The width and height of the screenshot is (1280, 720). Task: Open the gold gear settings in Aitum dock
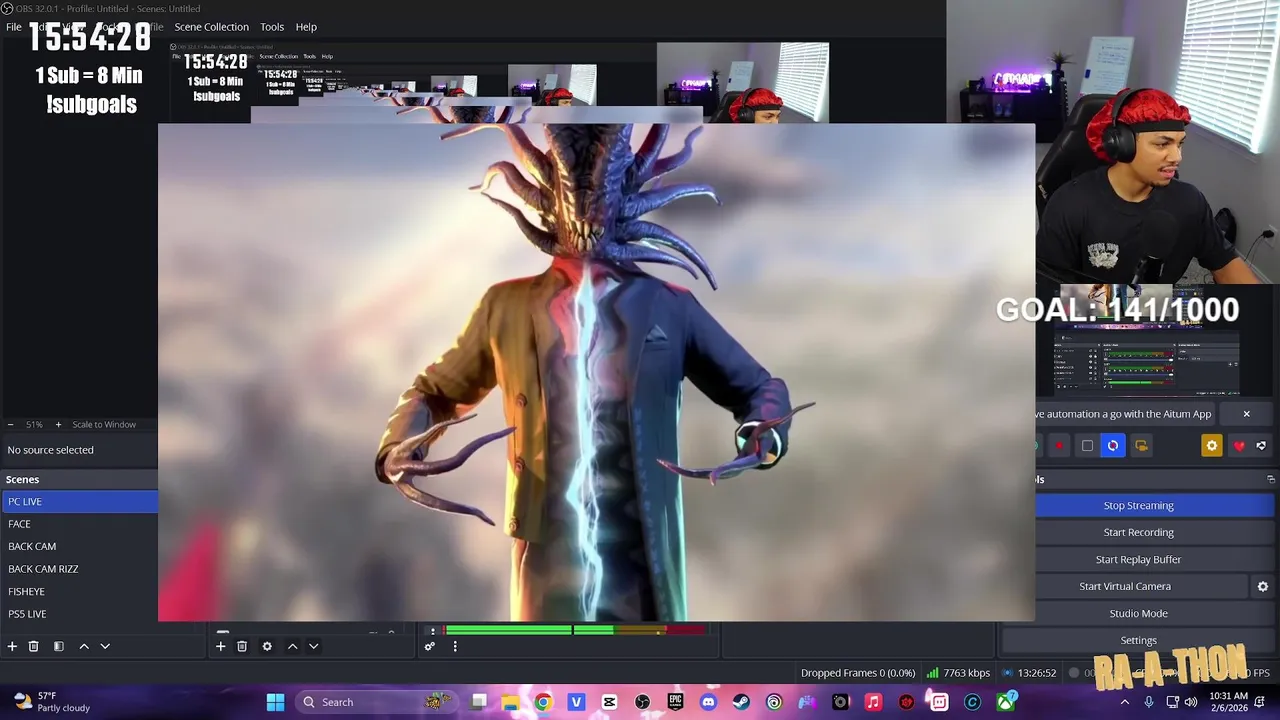coord(1212,446)
